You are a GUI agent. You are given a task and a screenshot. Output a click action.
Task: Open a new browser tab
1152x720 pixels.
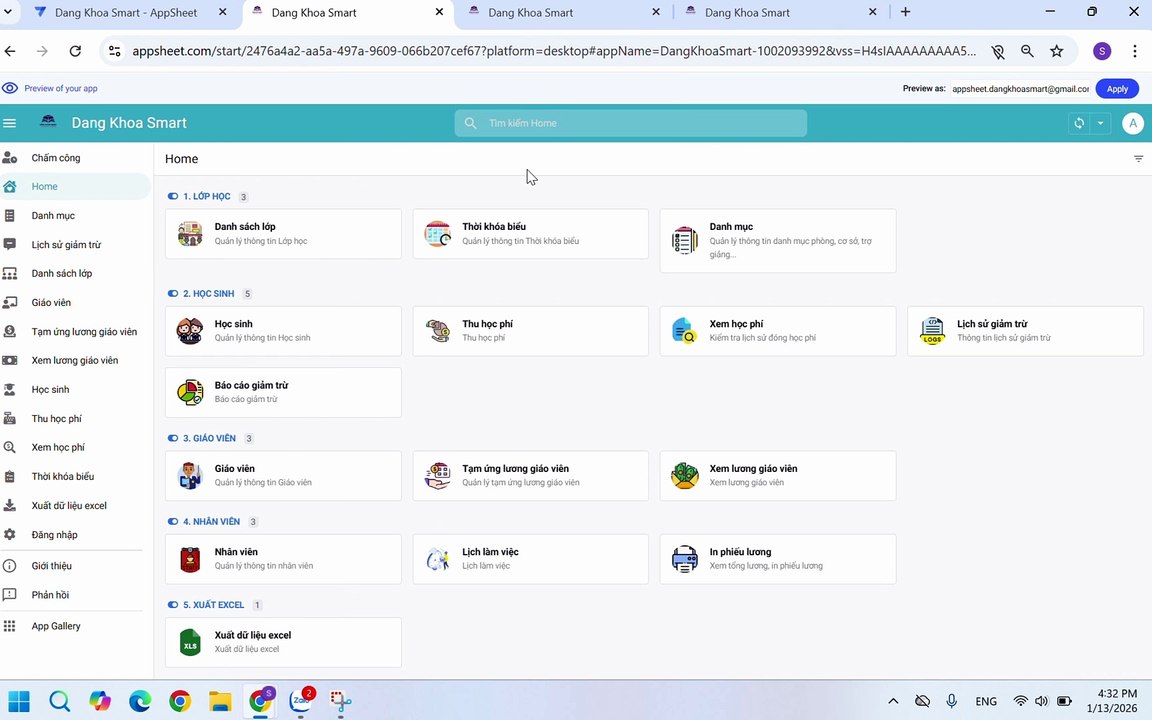pos(905,12)
